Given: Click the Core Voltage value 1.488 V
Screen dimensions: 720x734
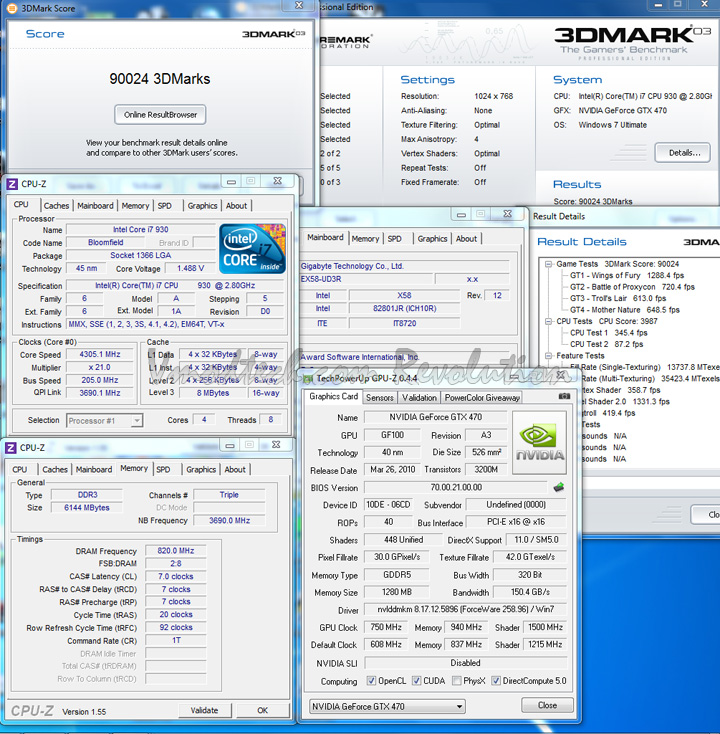Looking at the screenshot, I should point(190,268).
